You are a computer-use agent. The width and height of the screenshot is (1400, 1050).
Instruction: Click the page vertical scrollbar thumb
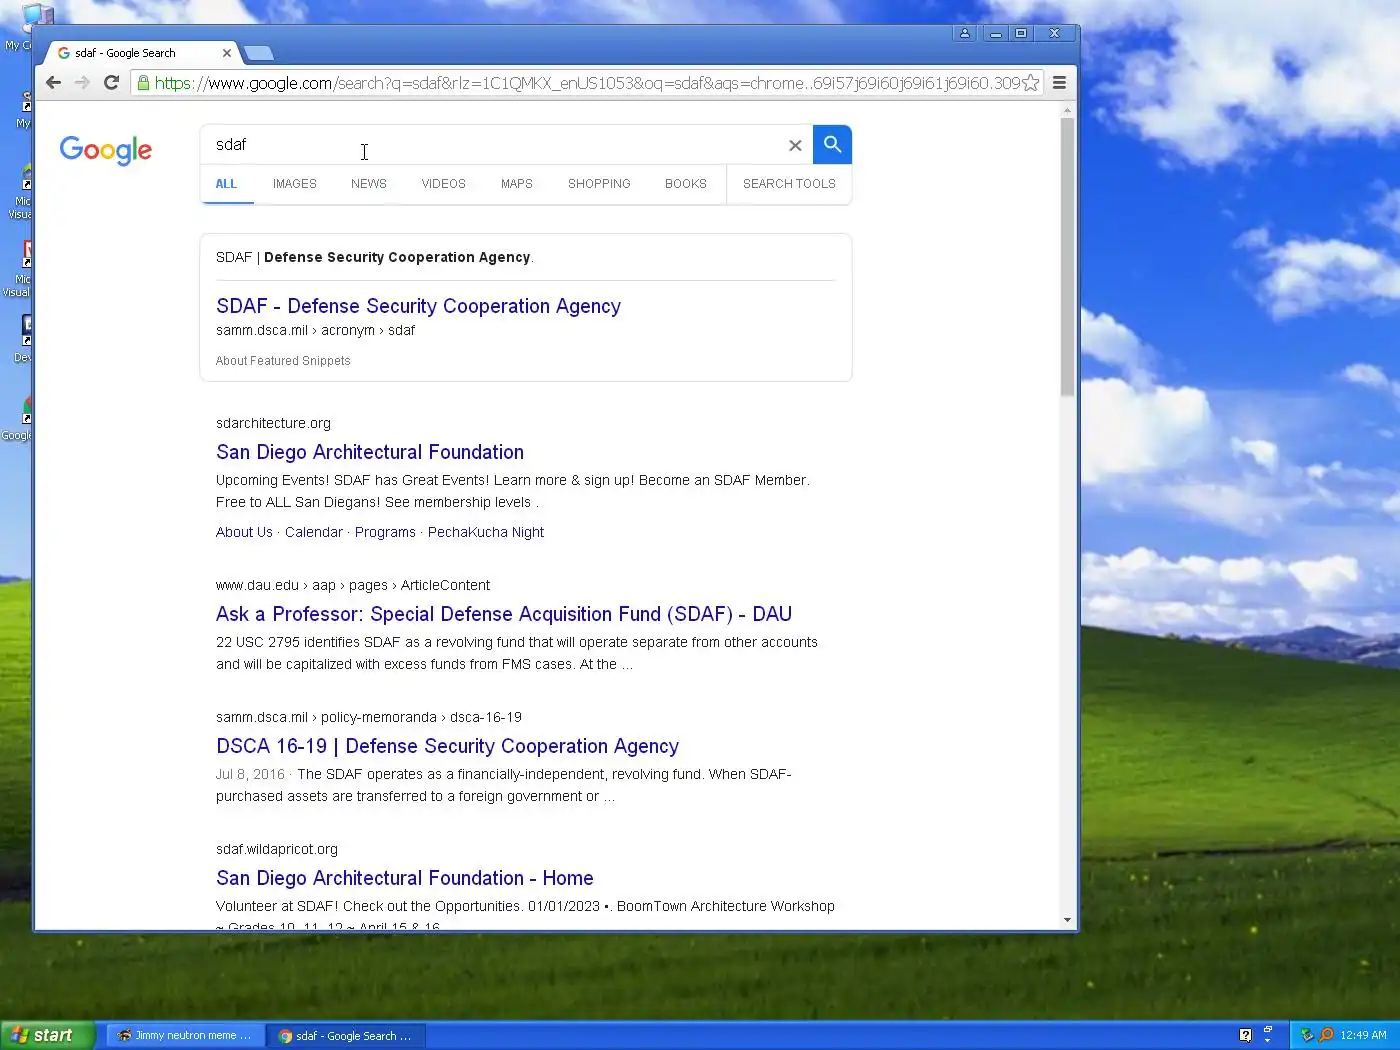1067,257
